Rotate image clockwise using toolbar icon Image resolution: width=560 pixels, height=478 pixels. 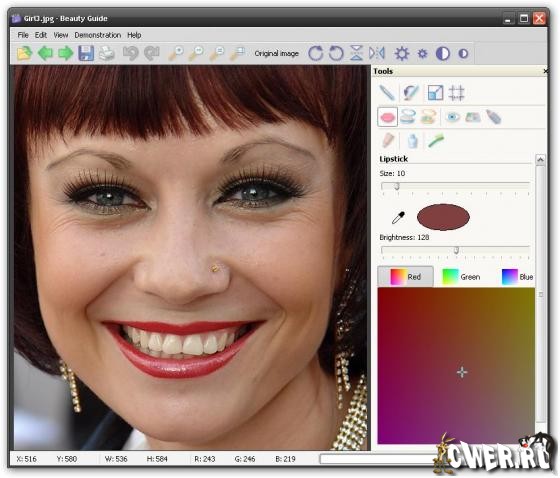pos(316,54)
